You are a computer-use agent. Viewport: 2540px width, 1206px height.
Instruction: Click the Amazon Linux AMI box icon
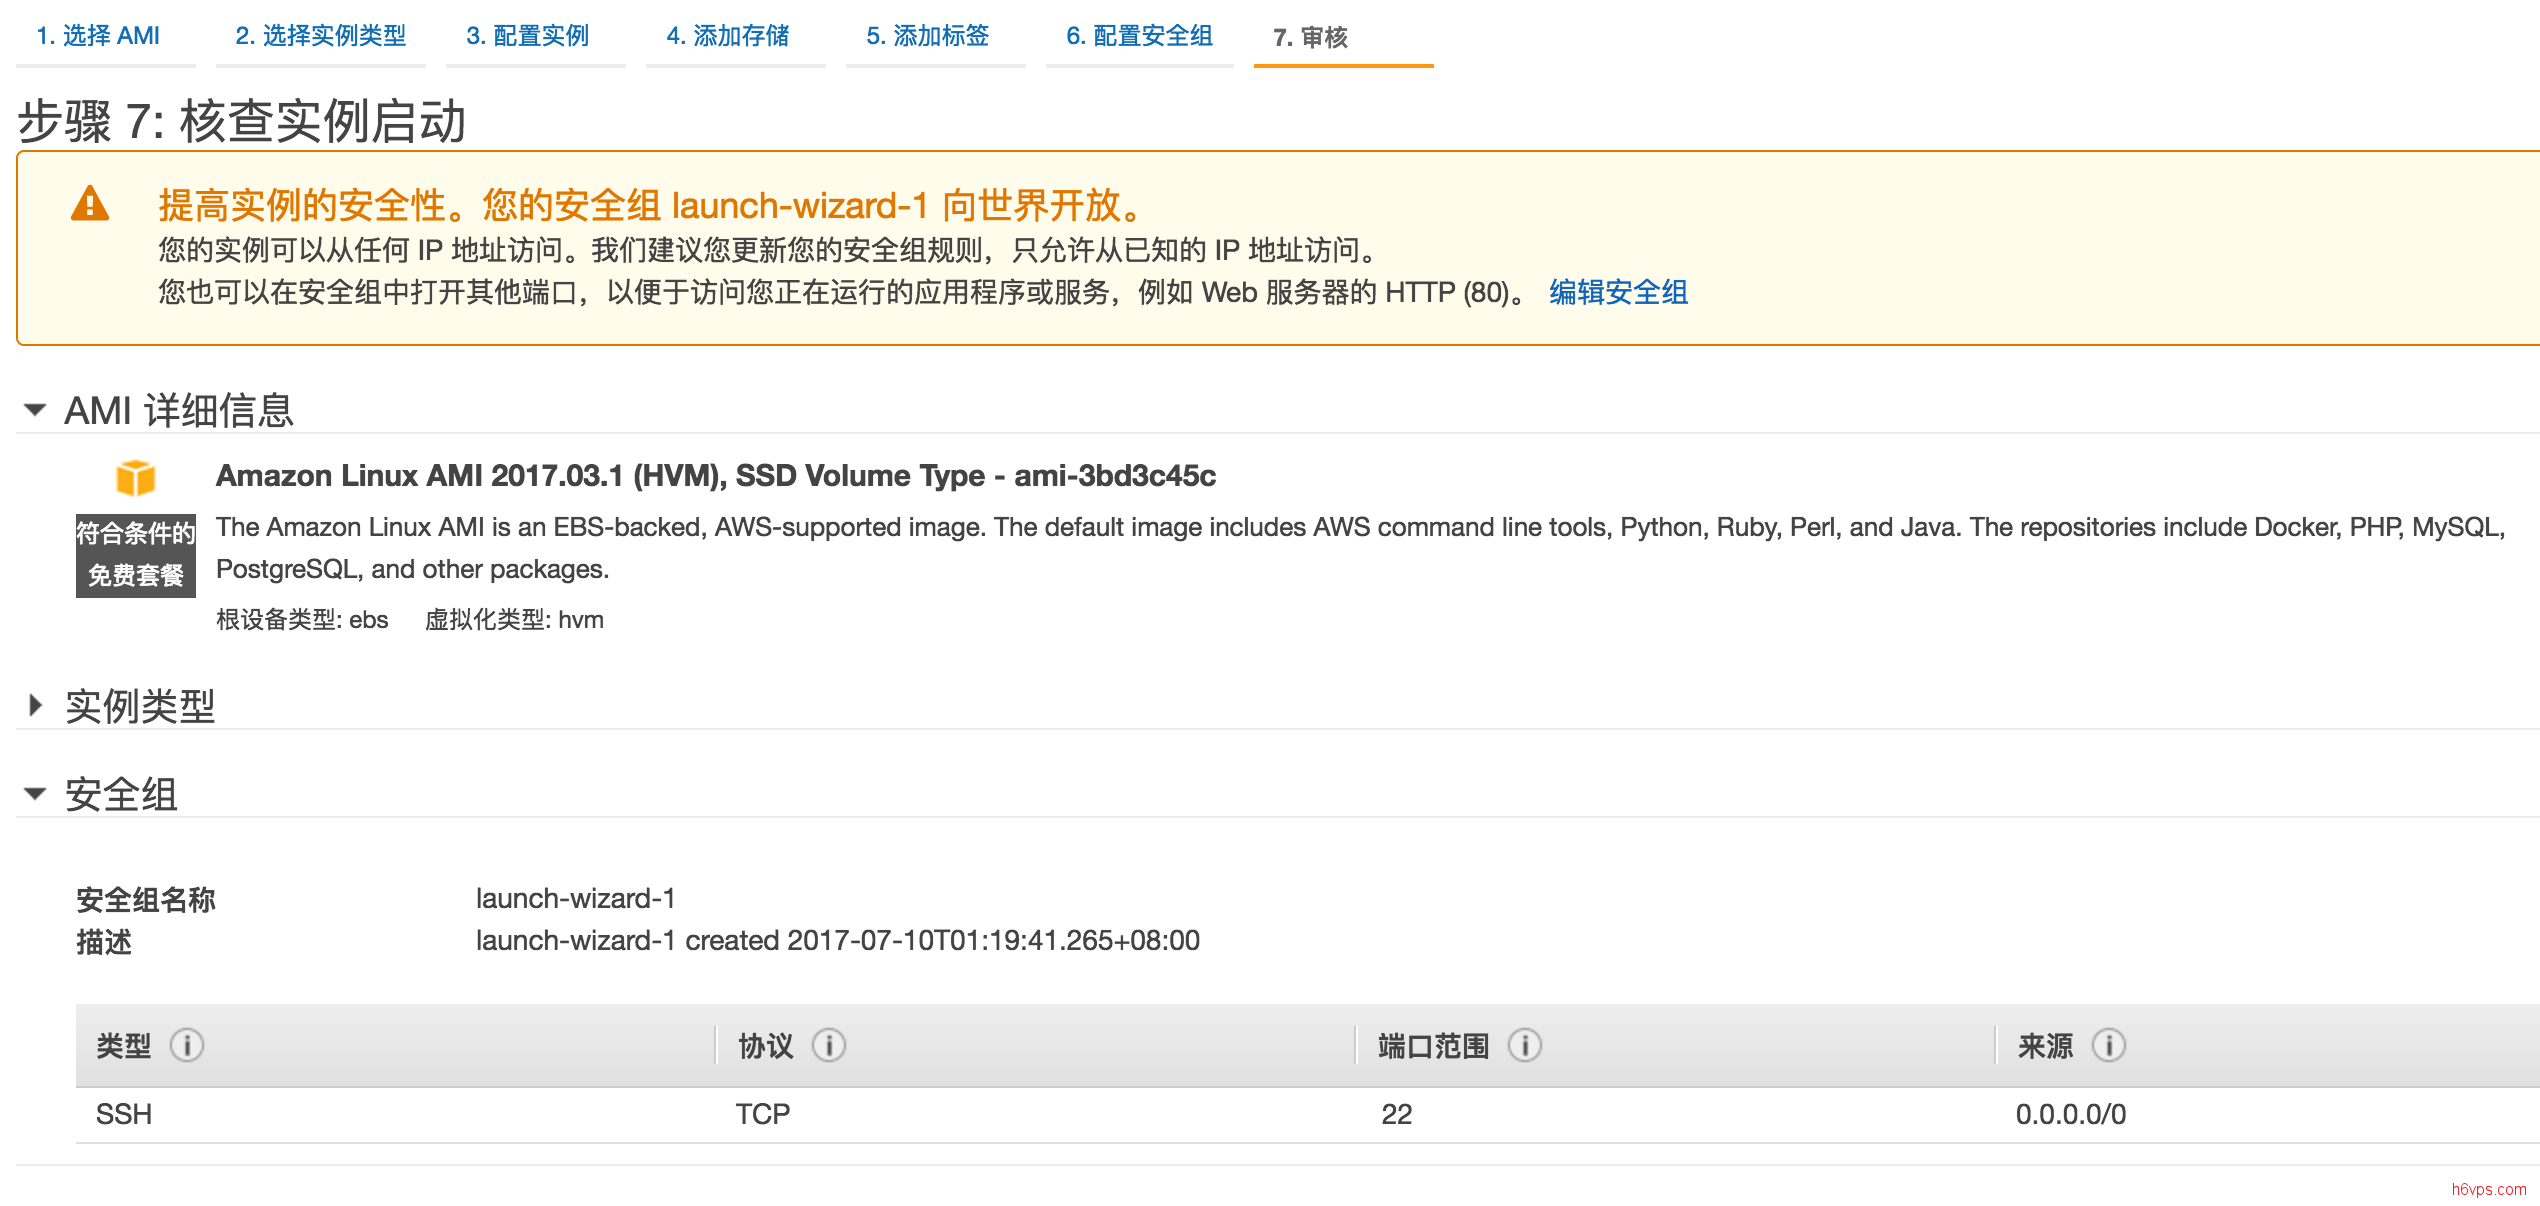135,478
